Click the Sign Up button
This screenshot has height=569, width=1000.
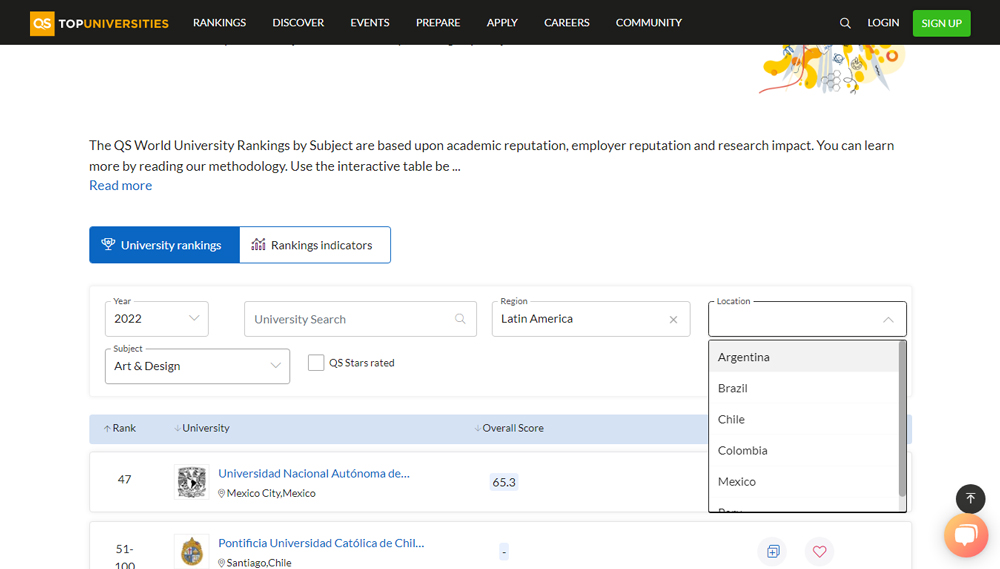[x=941, y=23]
